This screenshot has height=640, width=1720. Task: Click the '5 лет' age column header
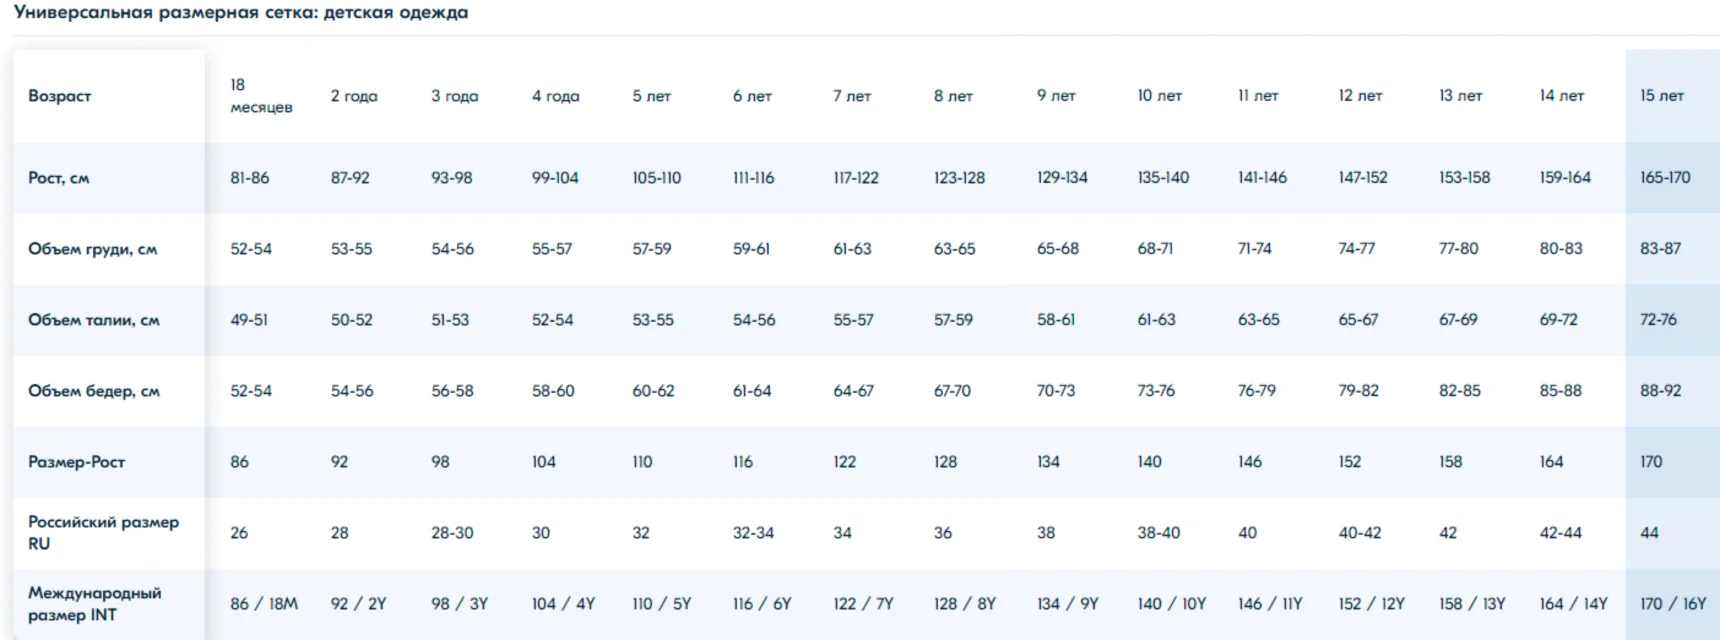(652, 96)
